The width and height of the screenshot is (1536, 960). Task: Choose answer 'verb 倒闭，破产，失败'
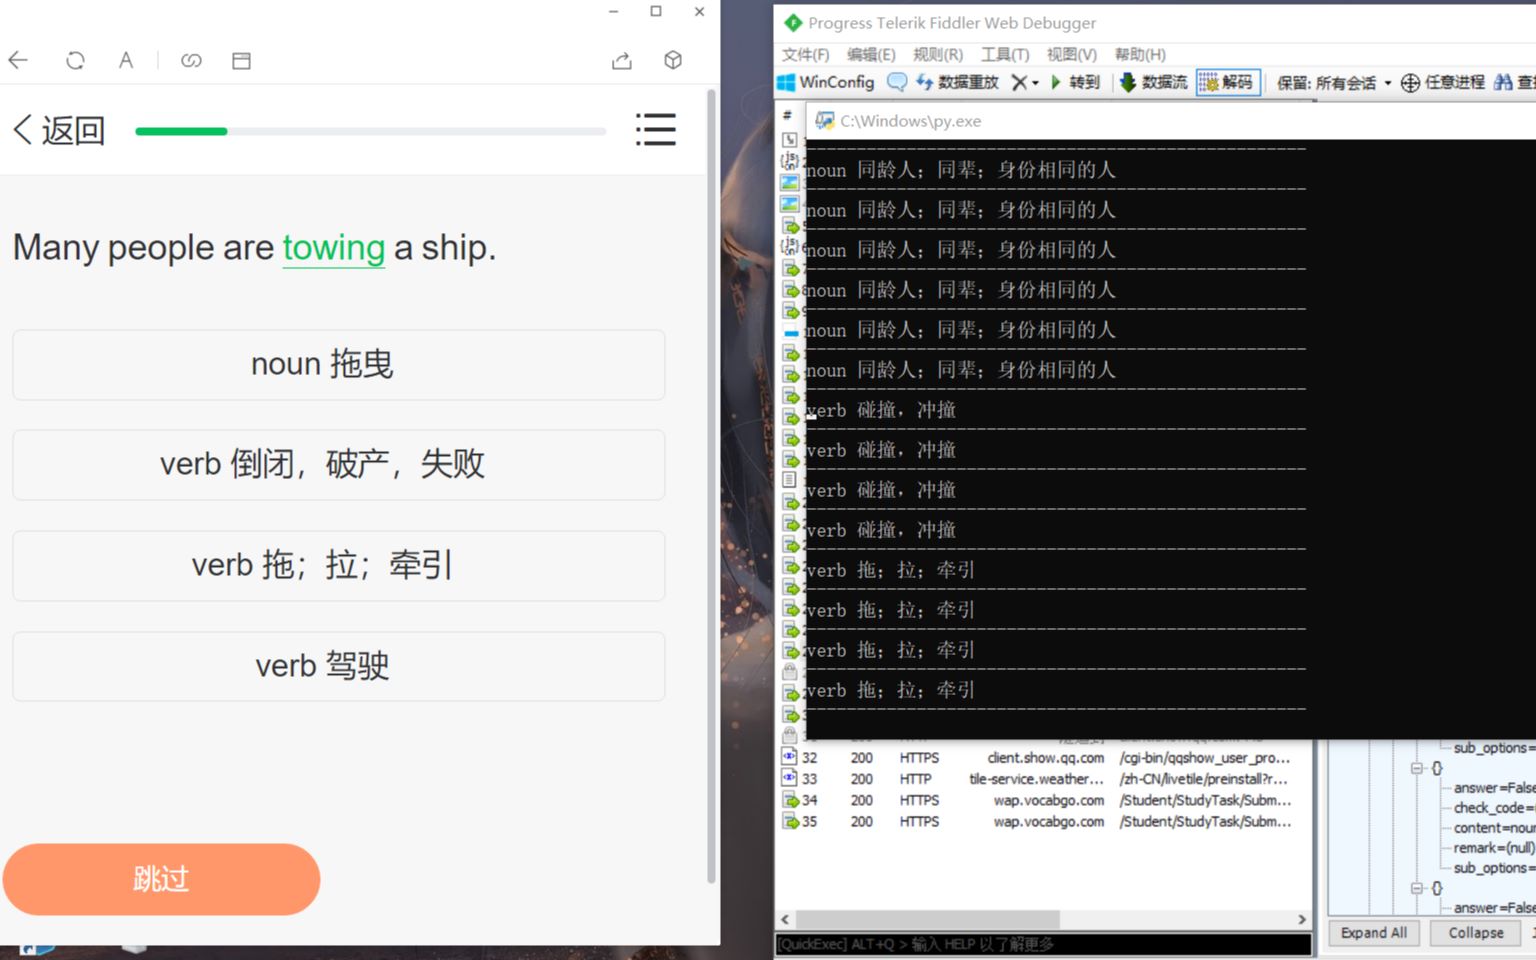click(x=339, y=464)
